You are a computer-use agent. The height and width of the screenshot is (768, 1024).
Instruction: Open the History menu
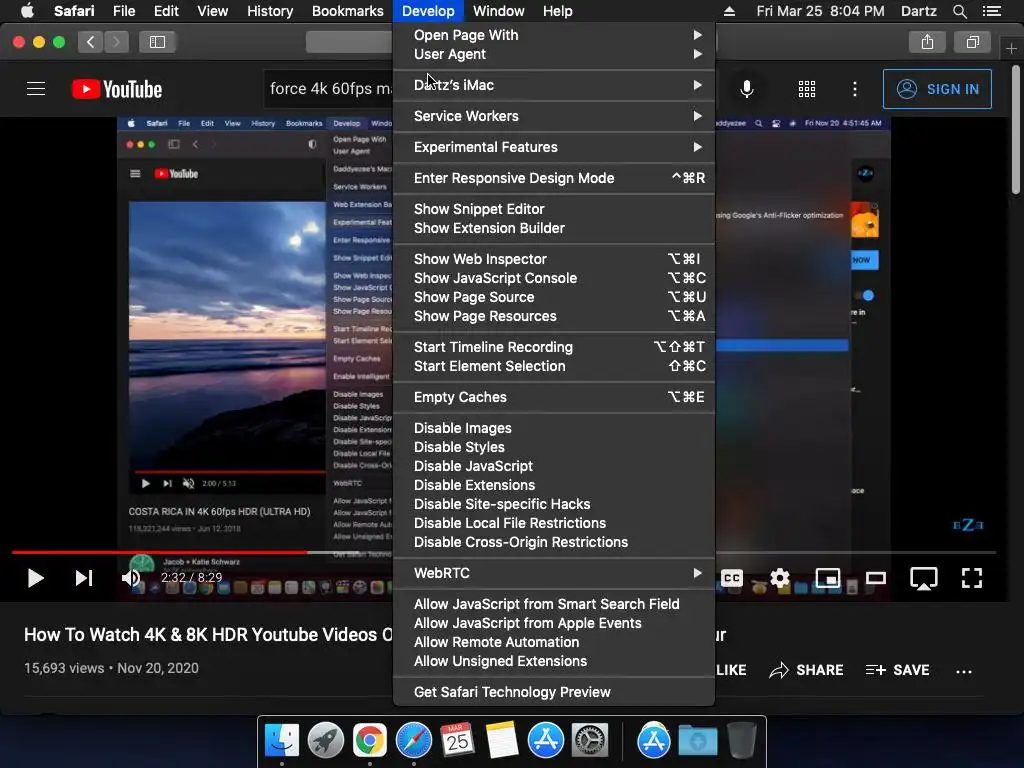[x=270, y=11]
